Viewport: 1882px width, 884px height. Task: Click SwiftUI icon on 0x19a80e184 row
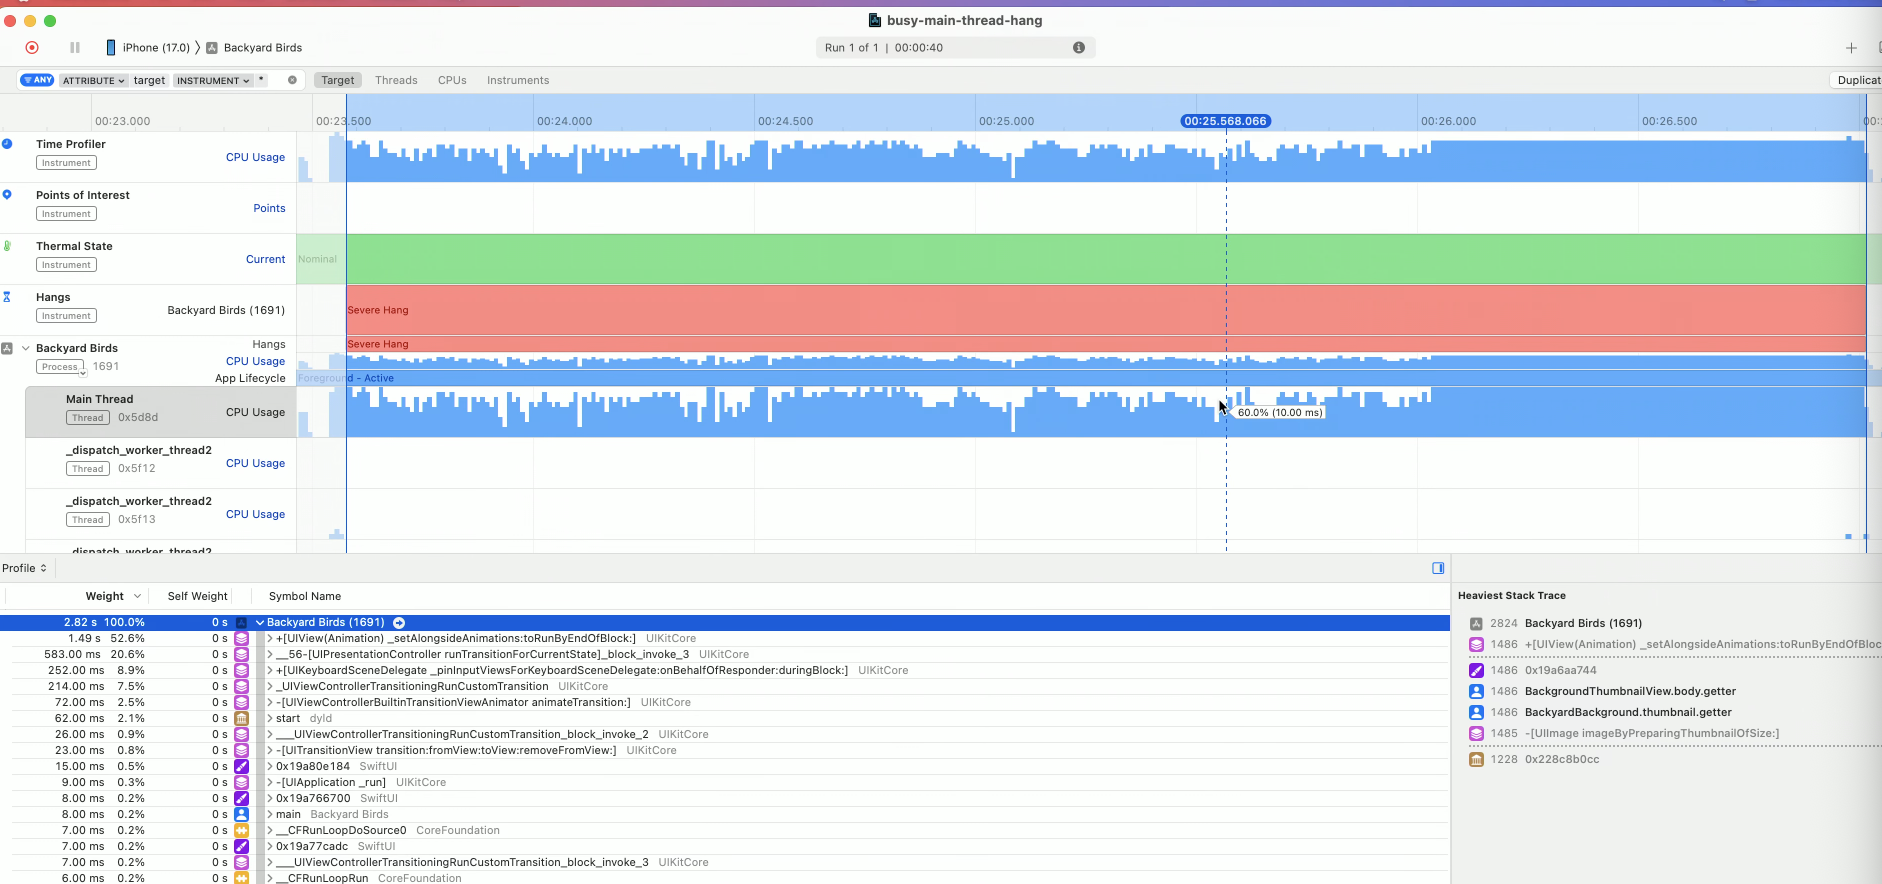pyautogui.click(x=241, y=766)
